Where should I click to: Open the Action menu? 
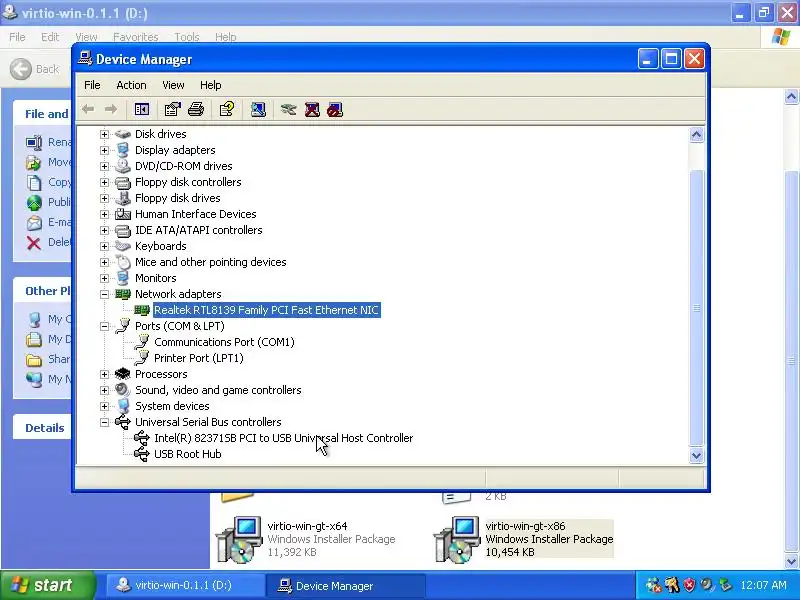coord(131,85)
